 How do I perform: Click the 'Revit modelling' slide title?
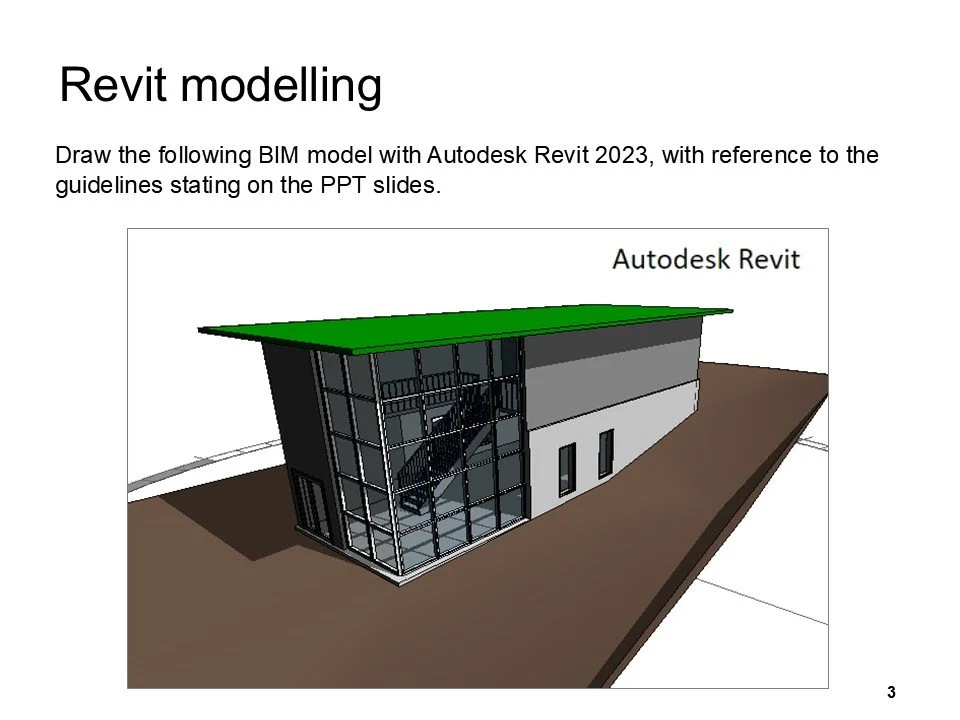coord(220,85)
